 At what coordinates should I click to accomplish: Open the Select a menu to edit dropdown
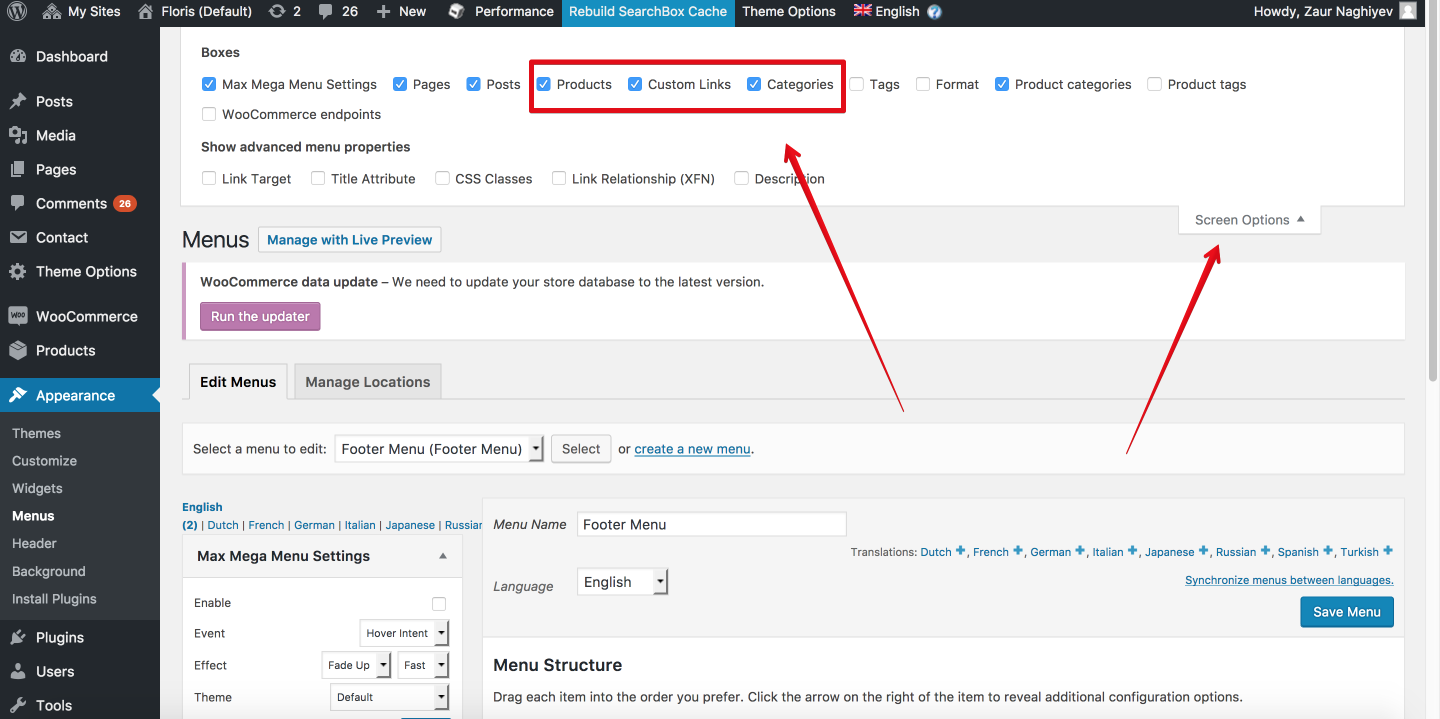[x=439, y=449]
